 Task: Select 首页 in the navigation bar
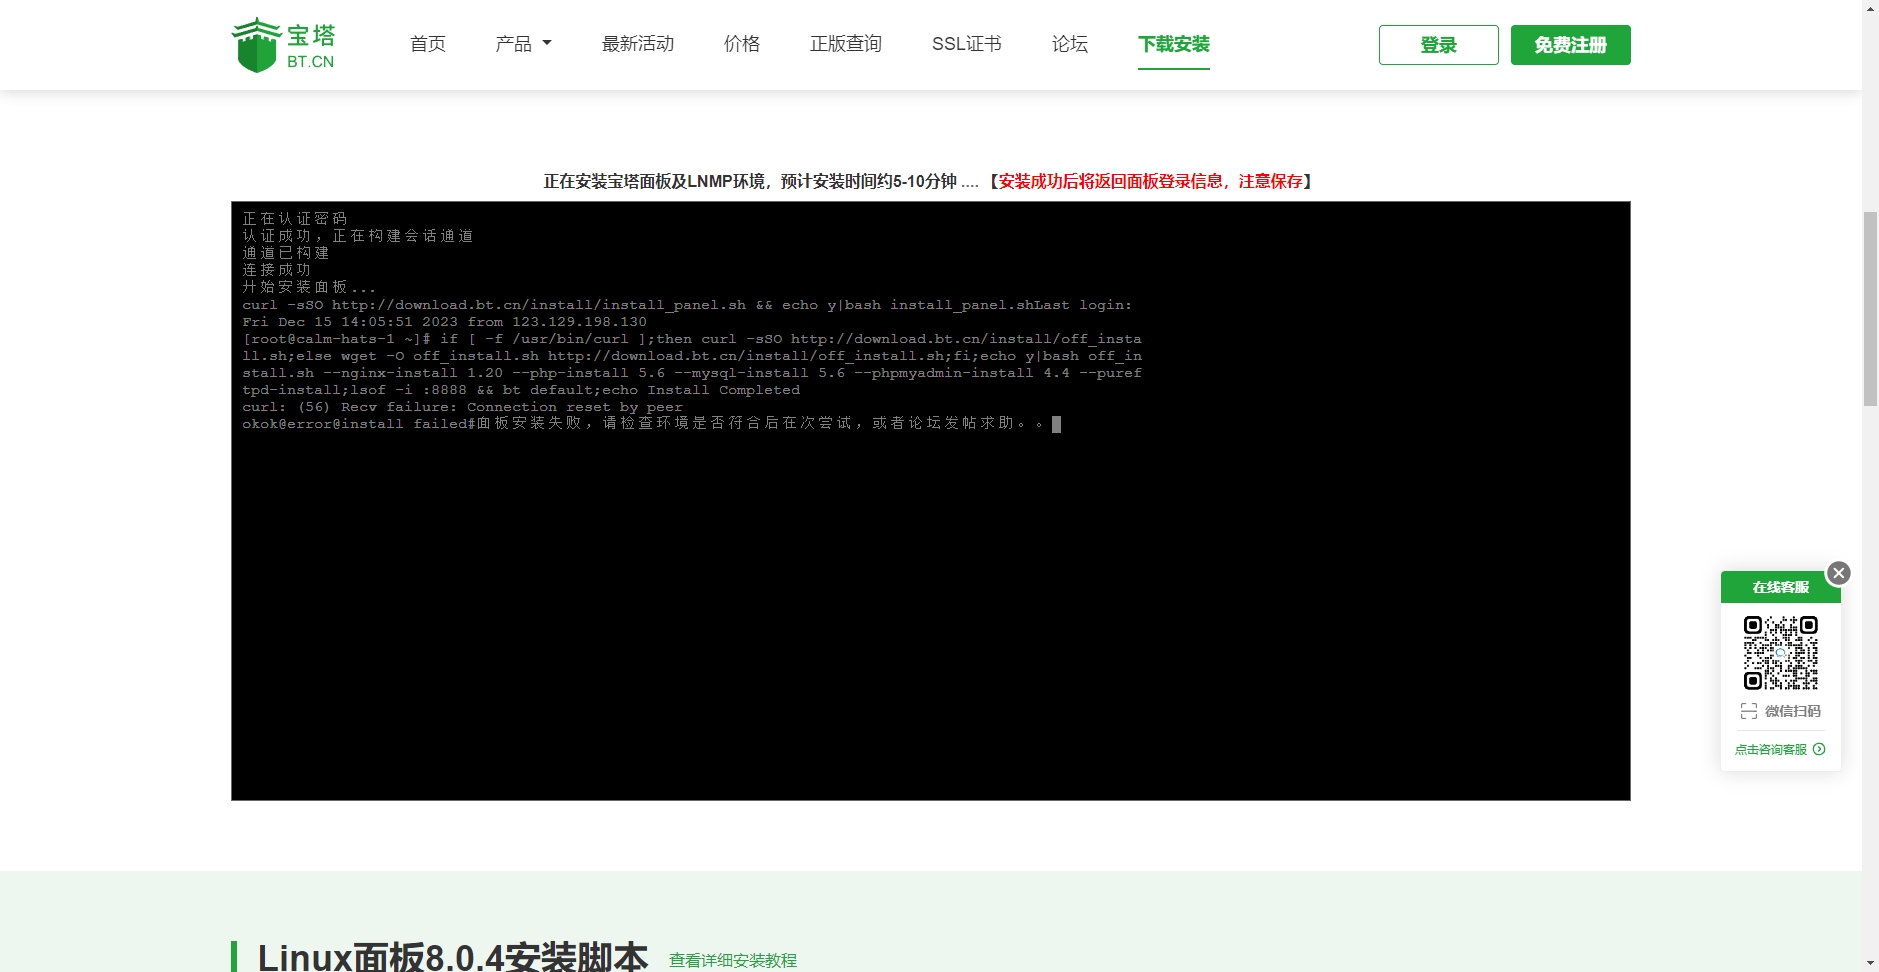point(426,43)
